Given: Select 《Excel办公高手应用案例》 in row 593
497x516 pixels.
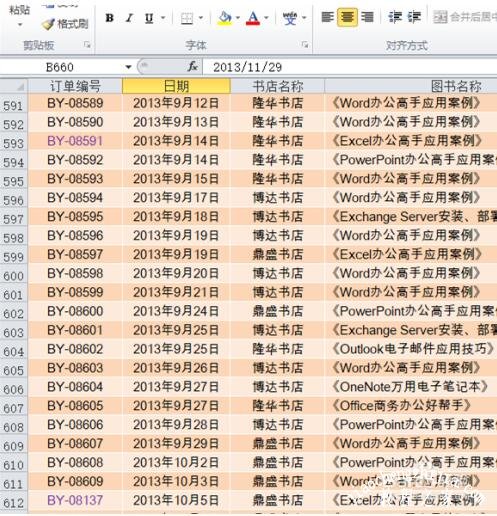Looking at the screenshot, I should pyautogui.click(x=411, y=141).
